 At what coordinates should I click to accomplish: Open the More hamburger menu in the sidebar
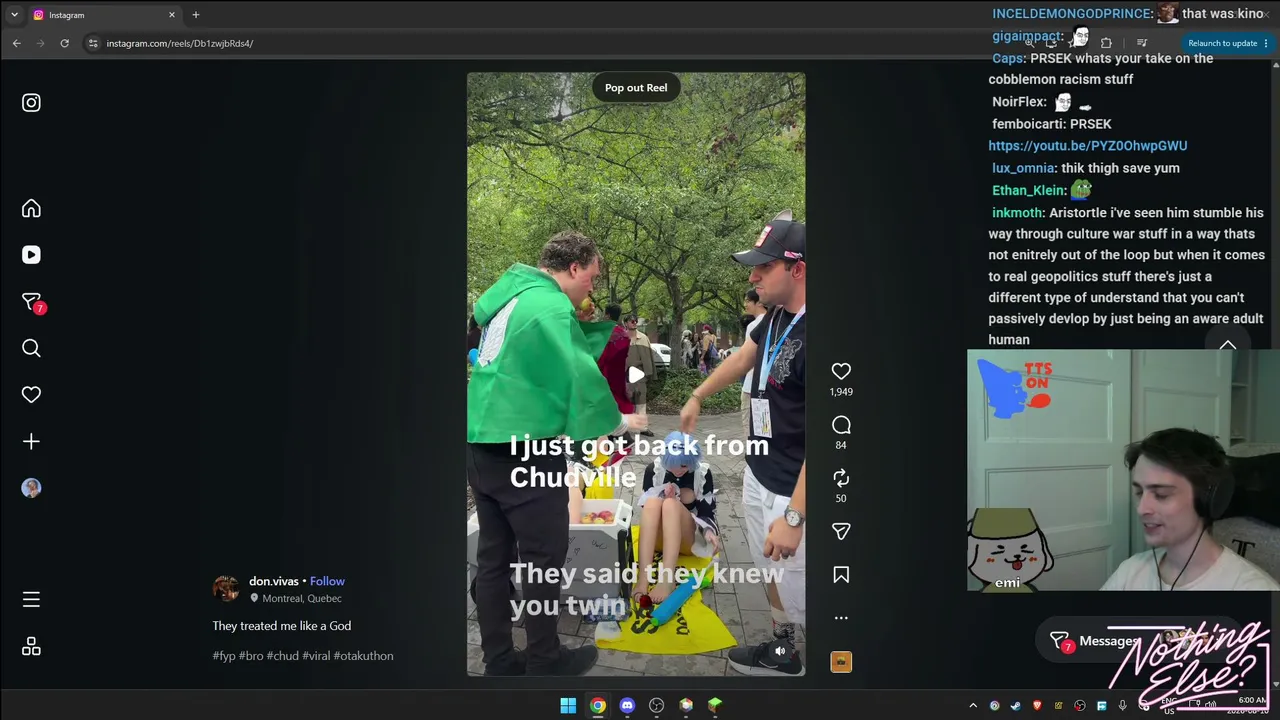pos(31,600)
